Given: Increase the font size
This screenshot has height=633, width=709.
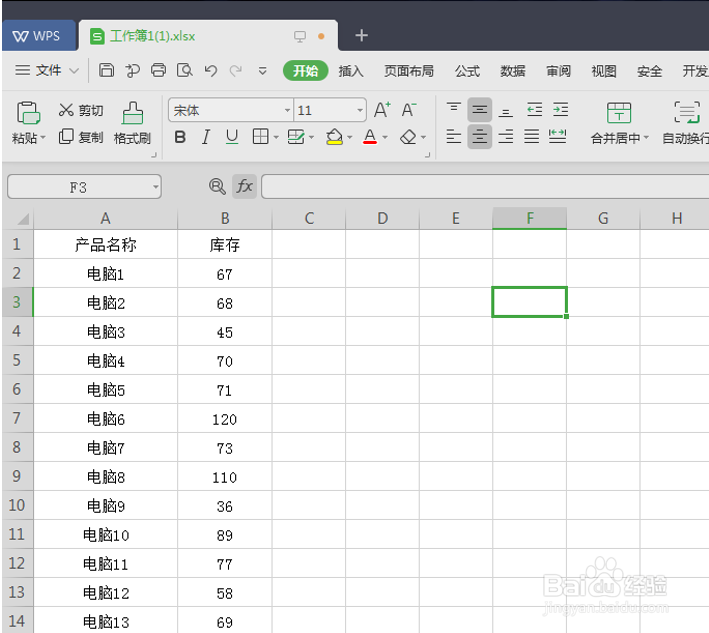Looking at the screenshot, I should [x=382, y=109].
